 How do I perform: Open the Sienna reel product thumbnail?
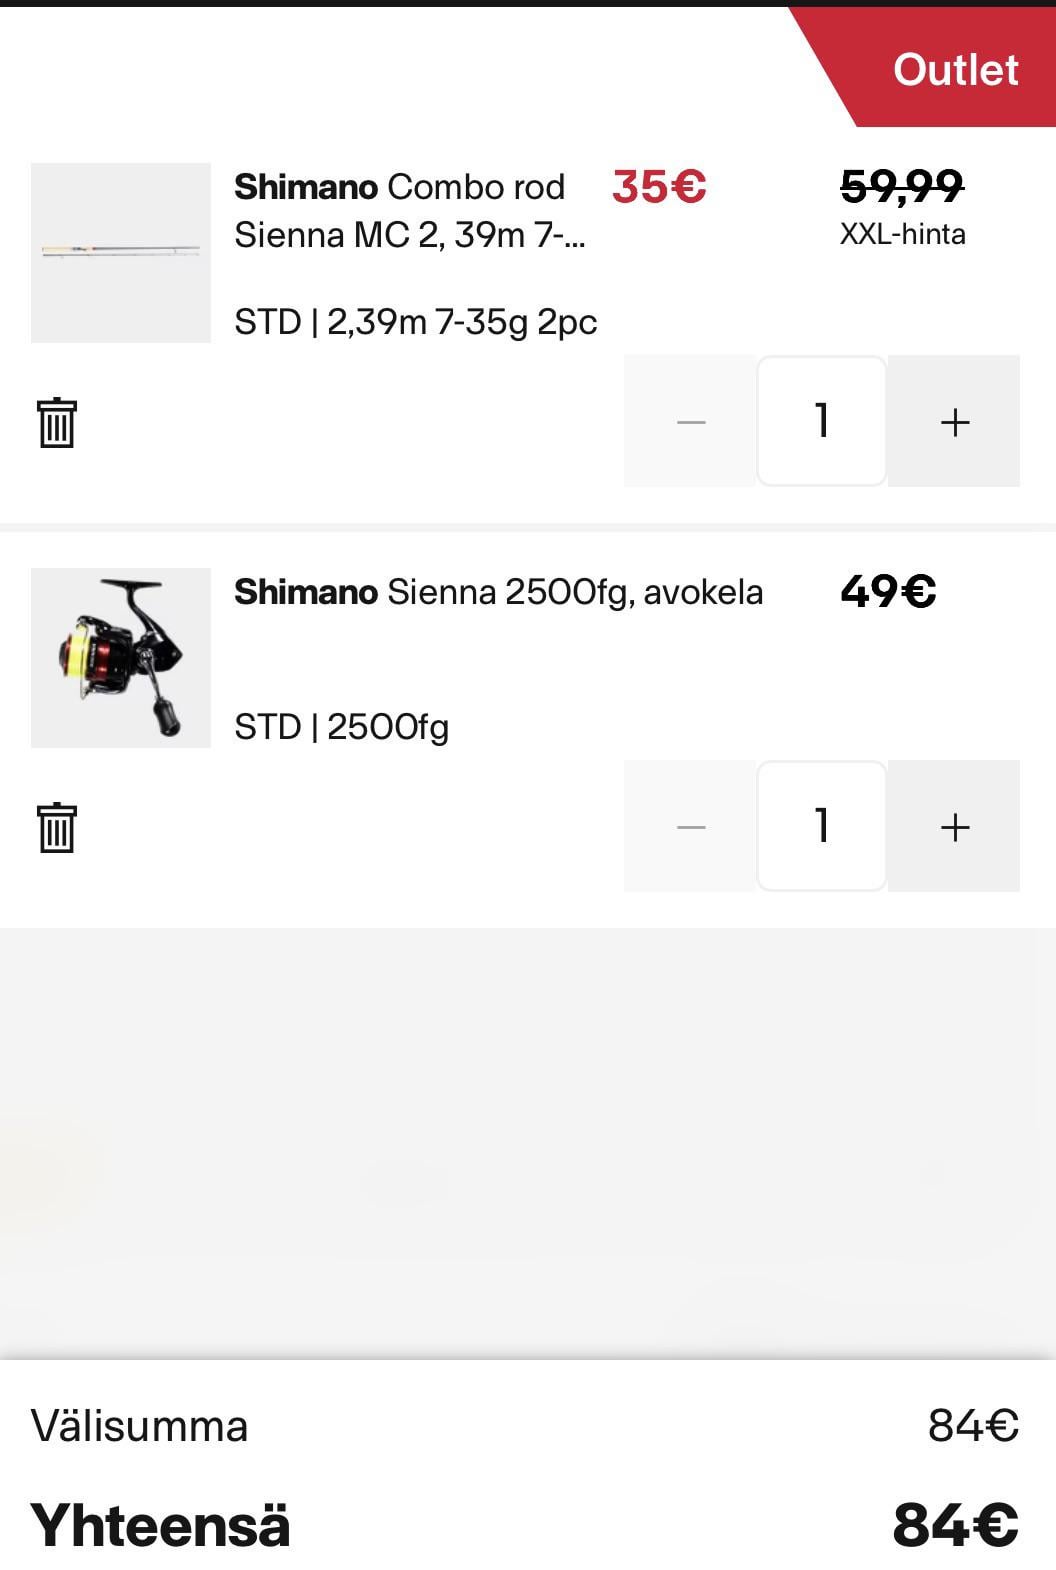coord(121,658)
